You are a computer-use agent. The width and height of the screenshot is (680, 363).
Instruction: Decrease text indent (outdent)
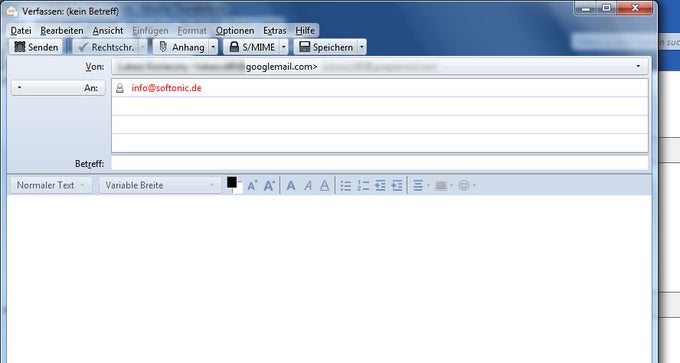tap(380, 186)
